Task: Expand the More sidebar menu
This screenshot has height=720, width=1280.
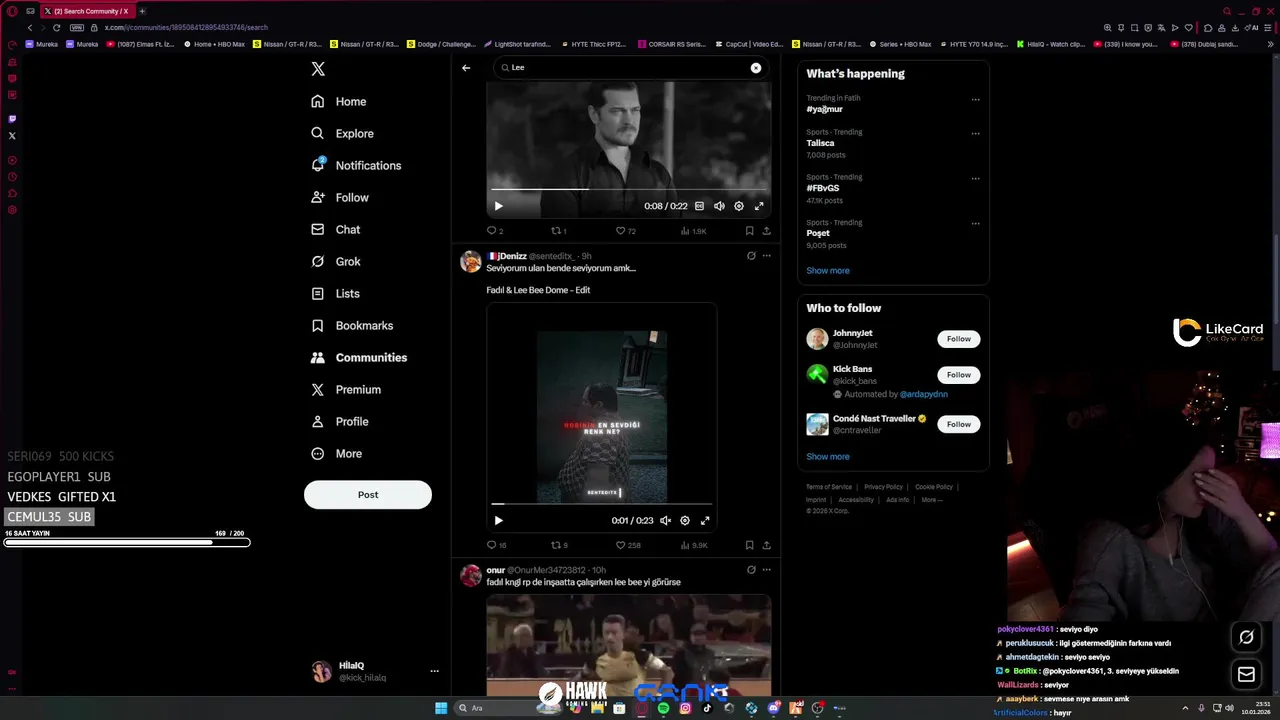Action: tap(336, 453)
